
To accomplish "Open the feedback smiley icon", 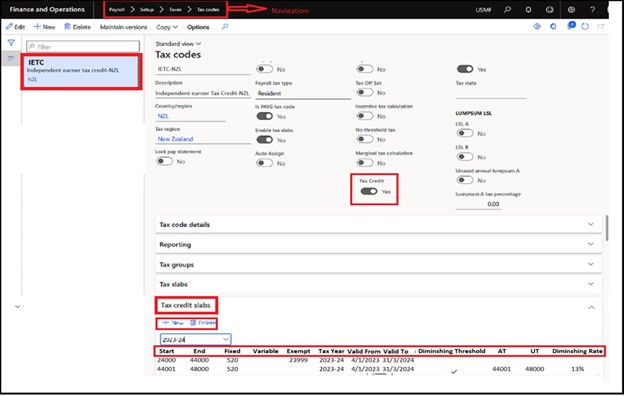I will pos(550,9).
